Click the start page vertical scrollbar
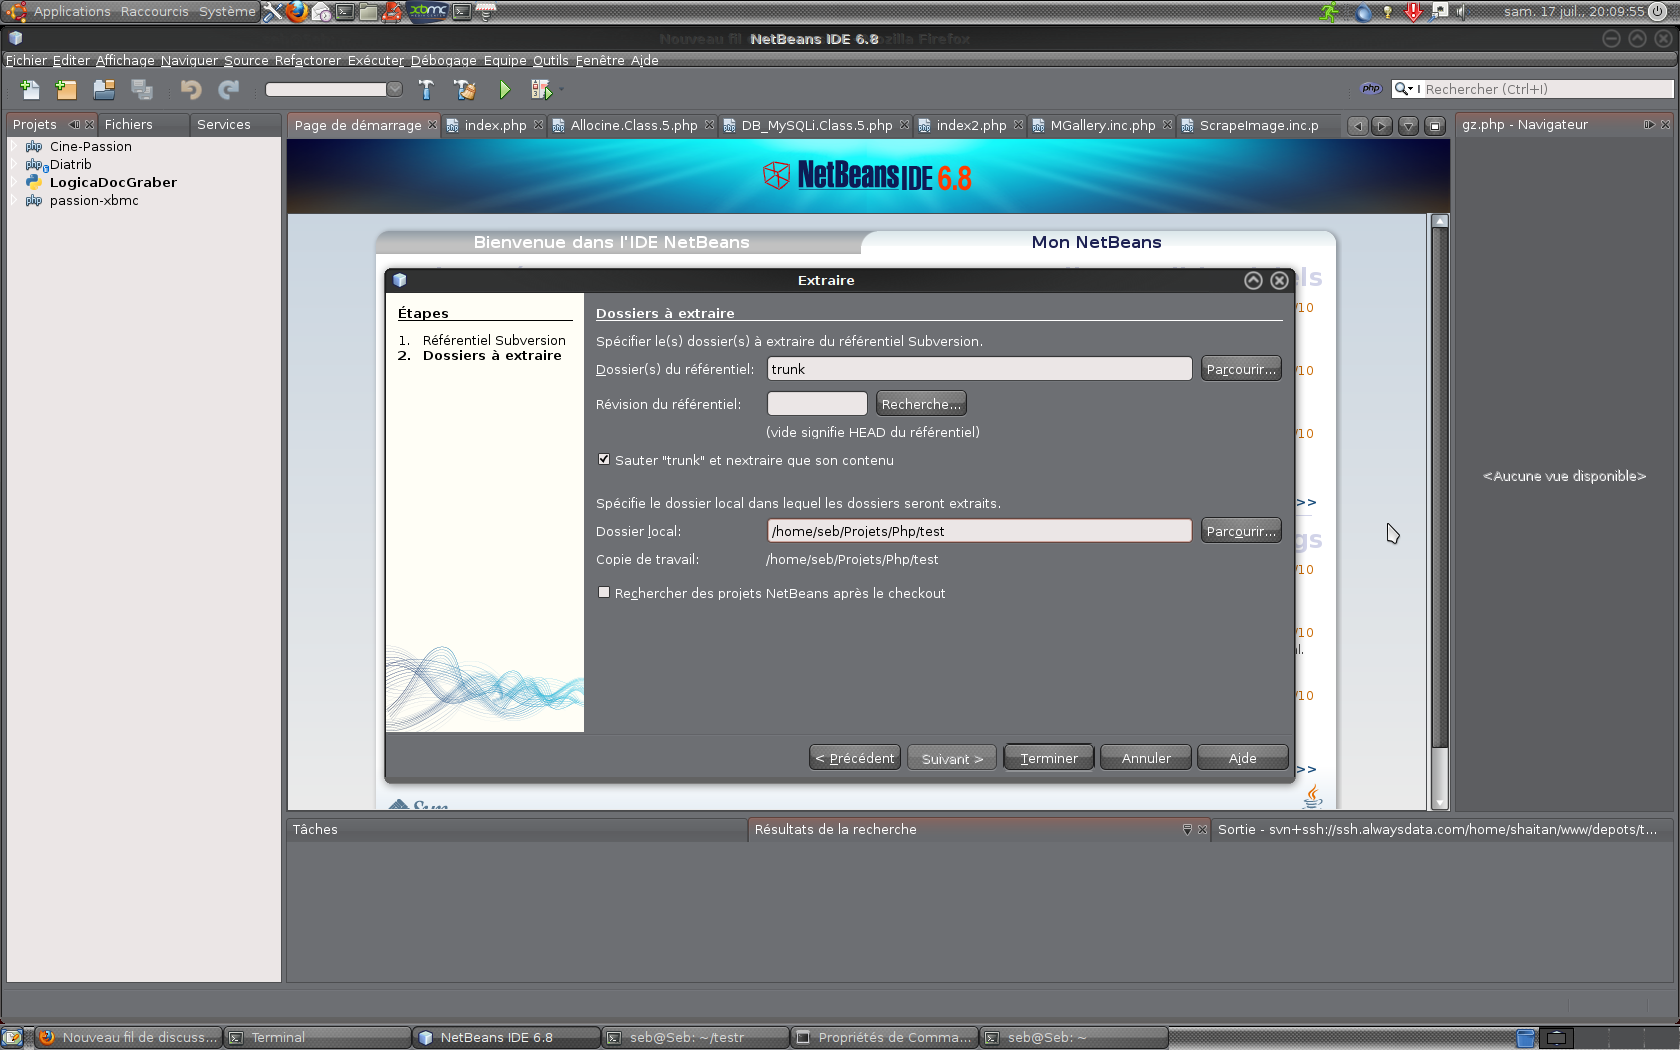This screenshot has width=1680, height=1050. (x=1439, y=510)
